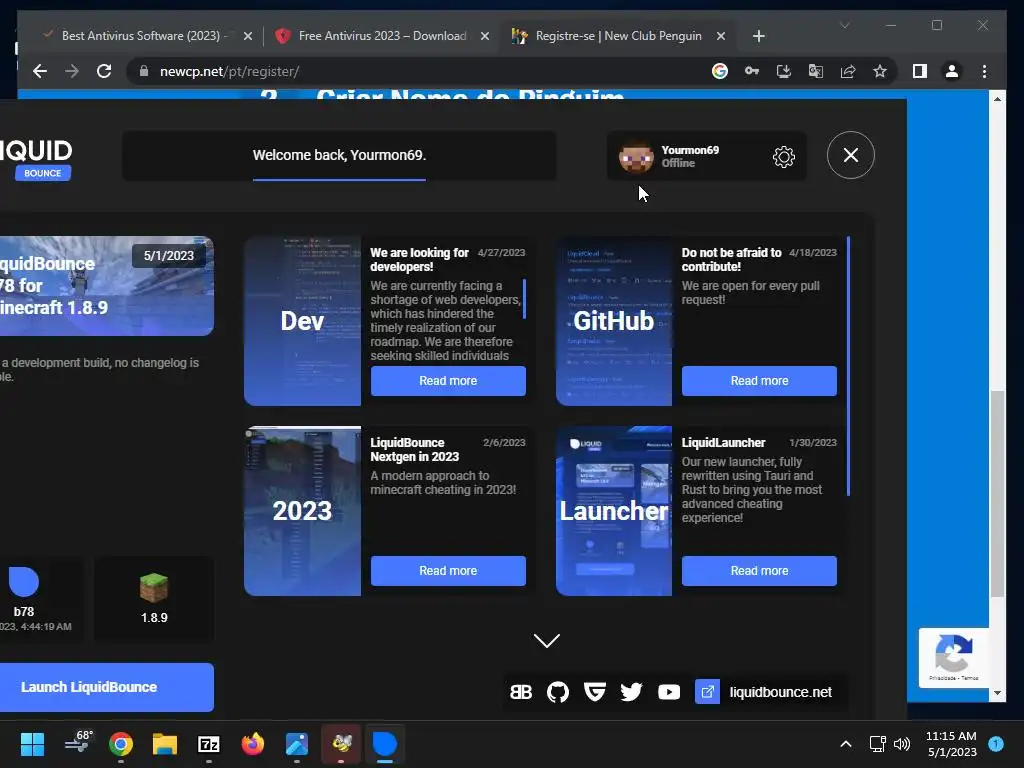Open the forum icon beside GitHub
This screenshot has height=768, width=1024.
pos(520,692)
